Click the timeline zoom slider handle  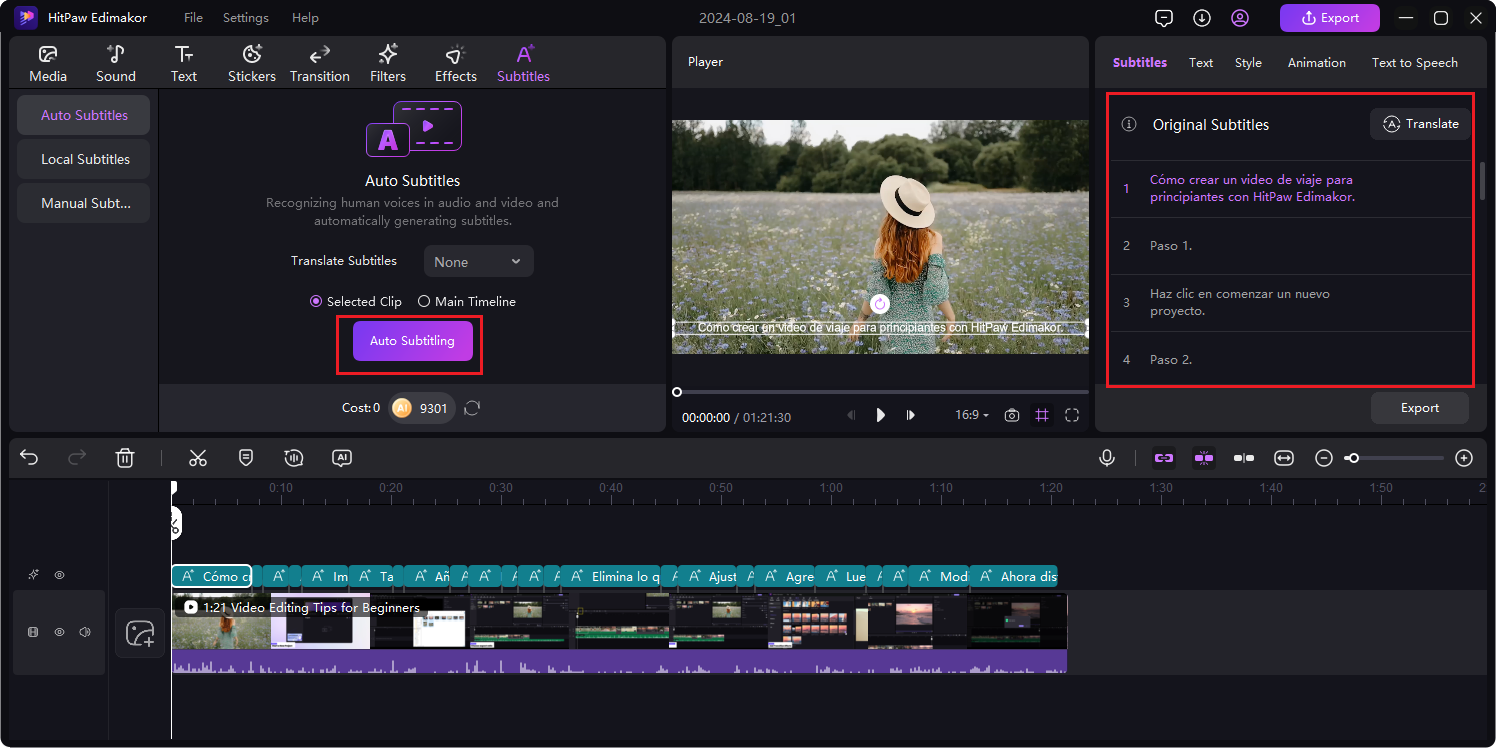click(1353, 458)
